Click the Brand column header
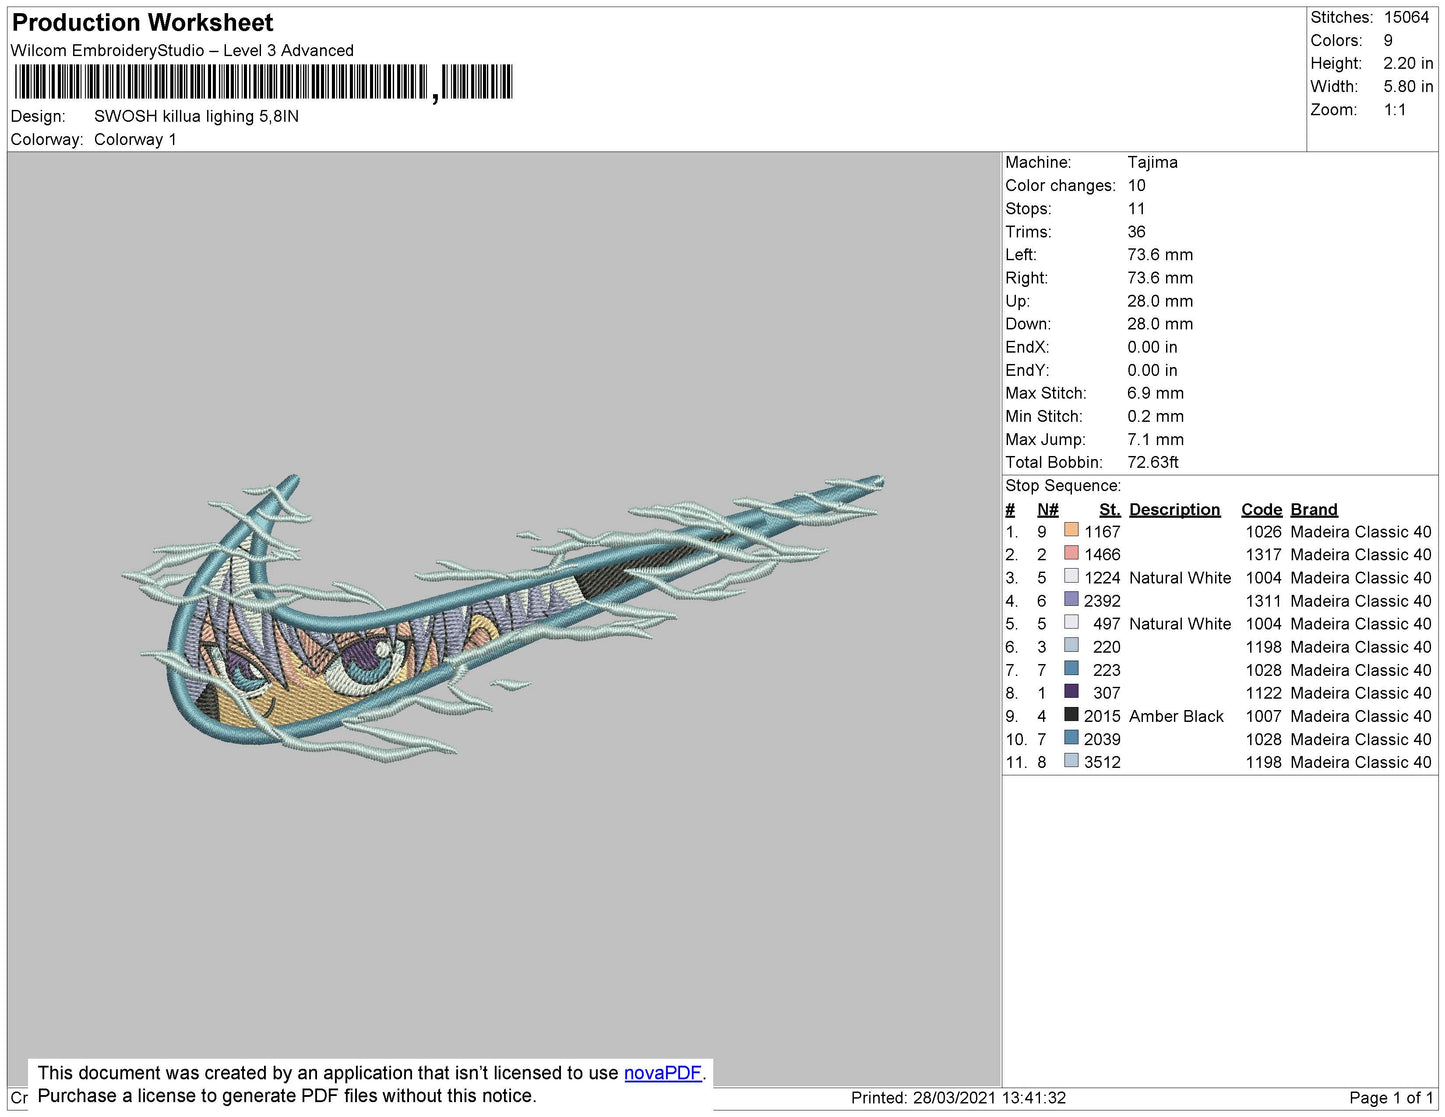 [1313, 509]
